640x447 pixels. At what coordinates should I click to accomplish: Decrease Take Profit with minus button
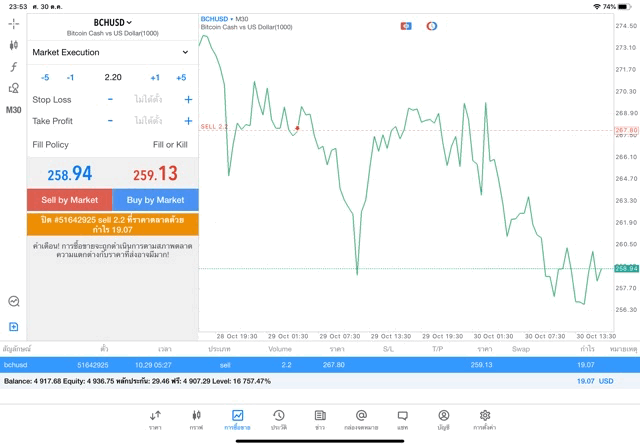pyautogui.click(x=110, y=121)
